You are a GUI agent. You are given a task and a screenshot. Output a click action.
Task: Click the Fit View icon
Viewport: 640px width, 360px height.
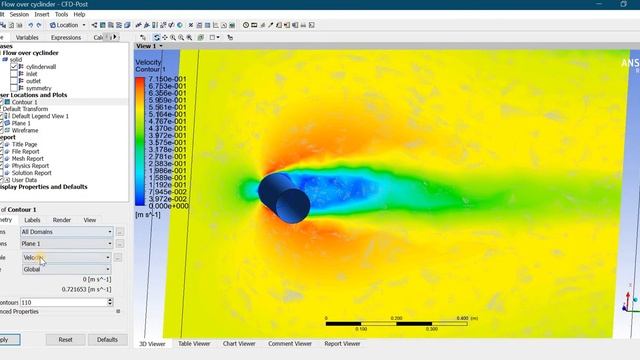(x=189, y=37)
